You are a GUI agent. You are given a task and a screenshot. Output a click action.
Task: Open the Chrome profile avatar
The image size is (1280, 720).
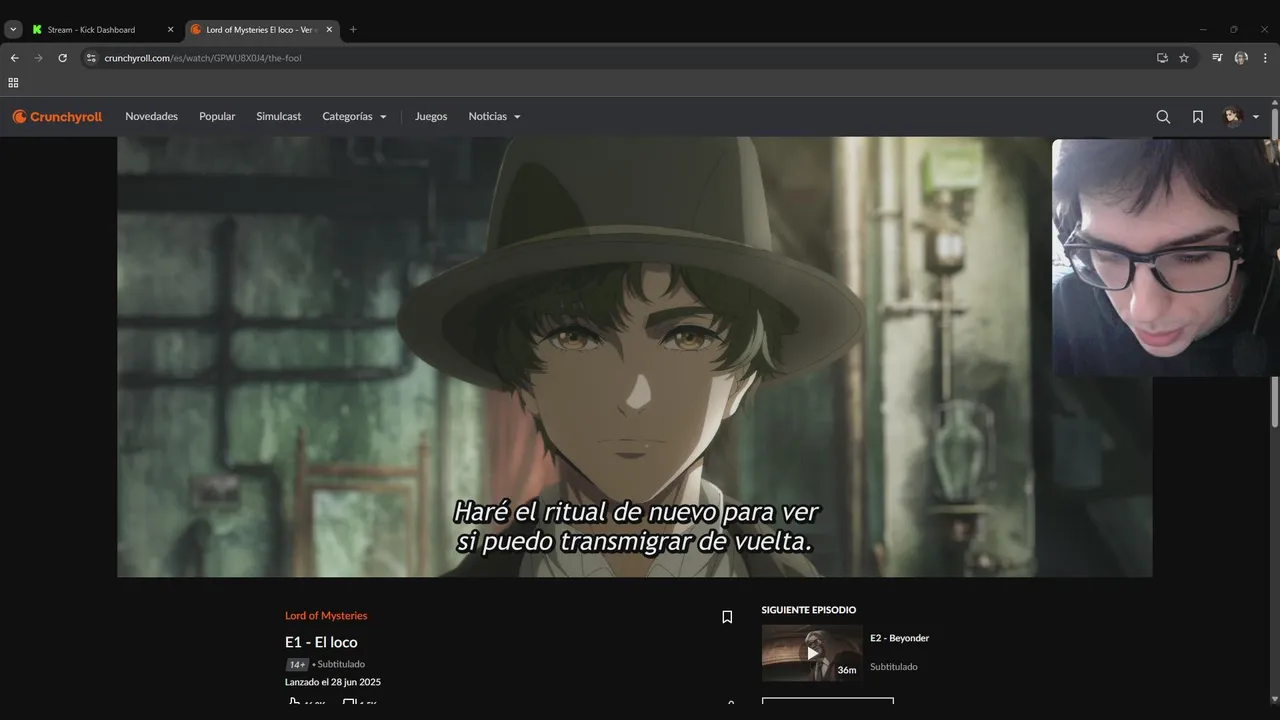click(x=1241, y=58)
